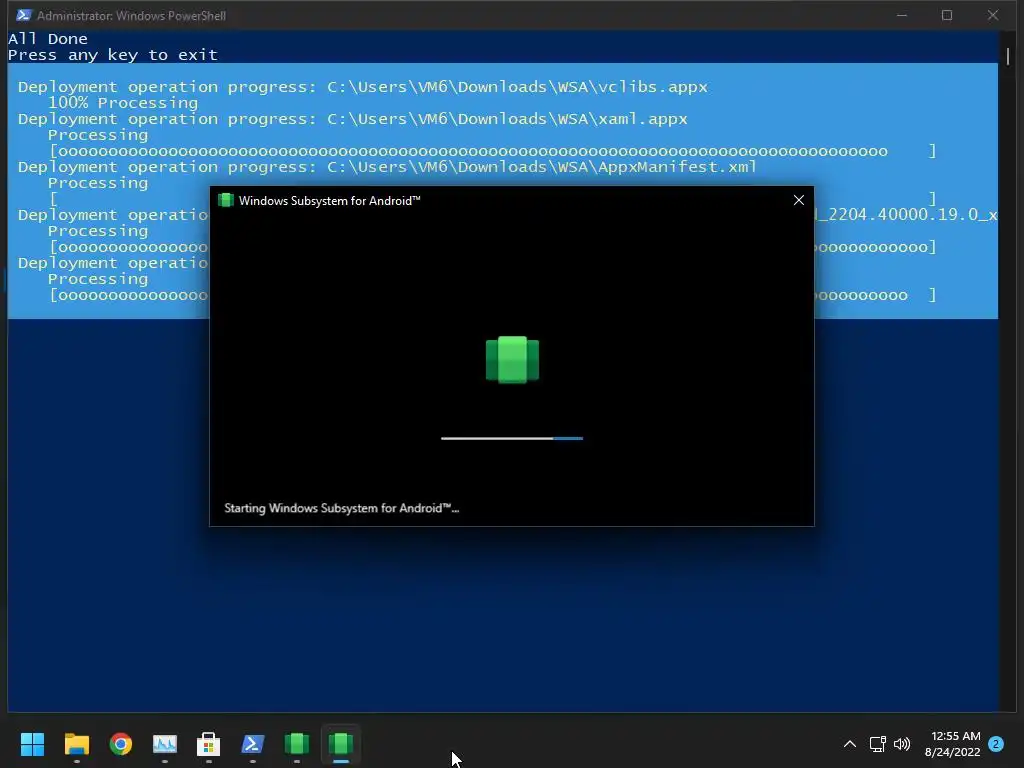This screenshot has height=768, width=1024.
Task: Switch to PowerShell taskbar icon
Action: pyautogui.click(x=253, y=743)
